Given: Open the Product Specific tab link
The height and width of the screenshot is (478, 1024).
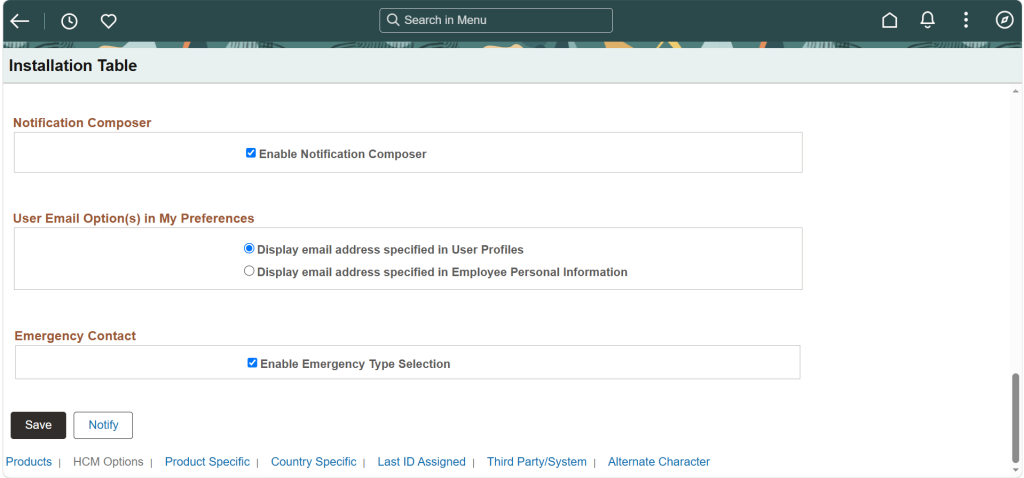Looking at the screenshot, I should pos(207,462).
